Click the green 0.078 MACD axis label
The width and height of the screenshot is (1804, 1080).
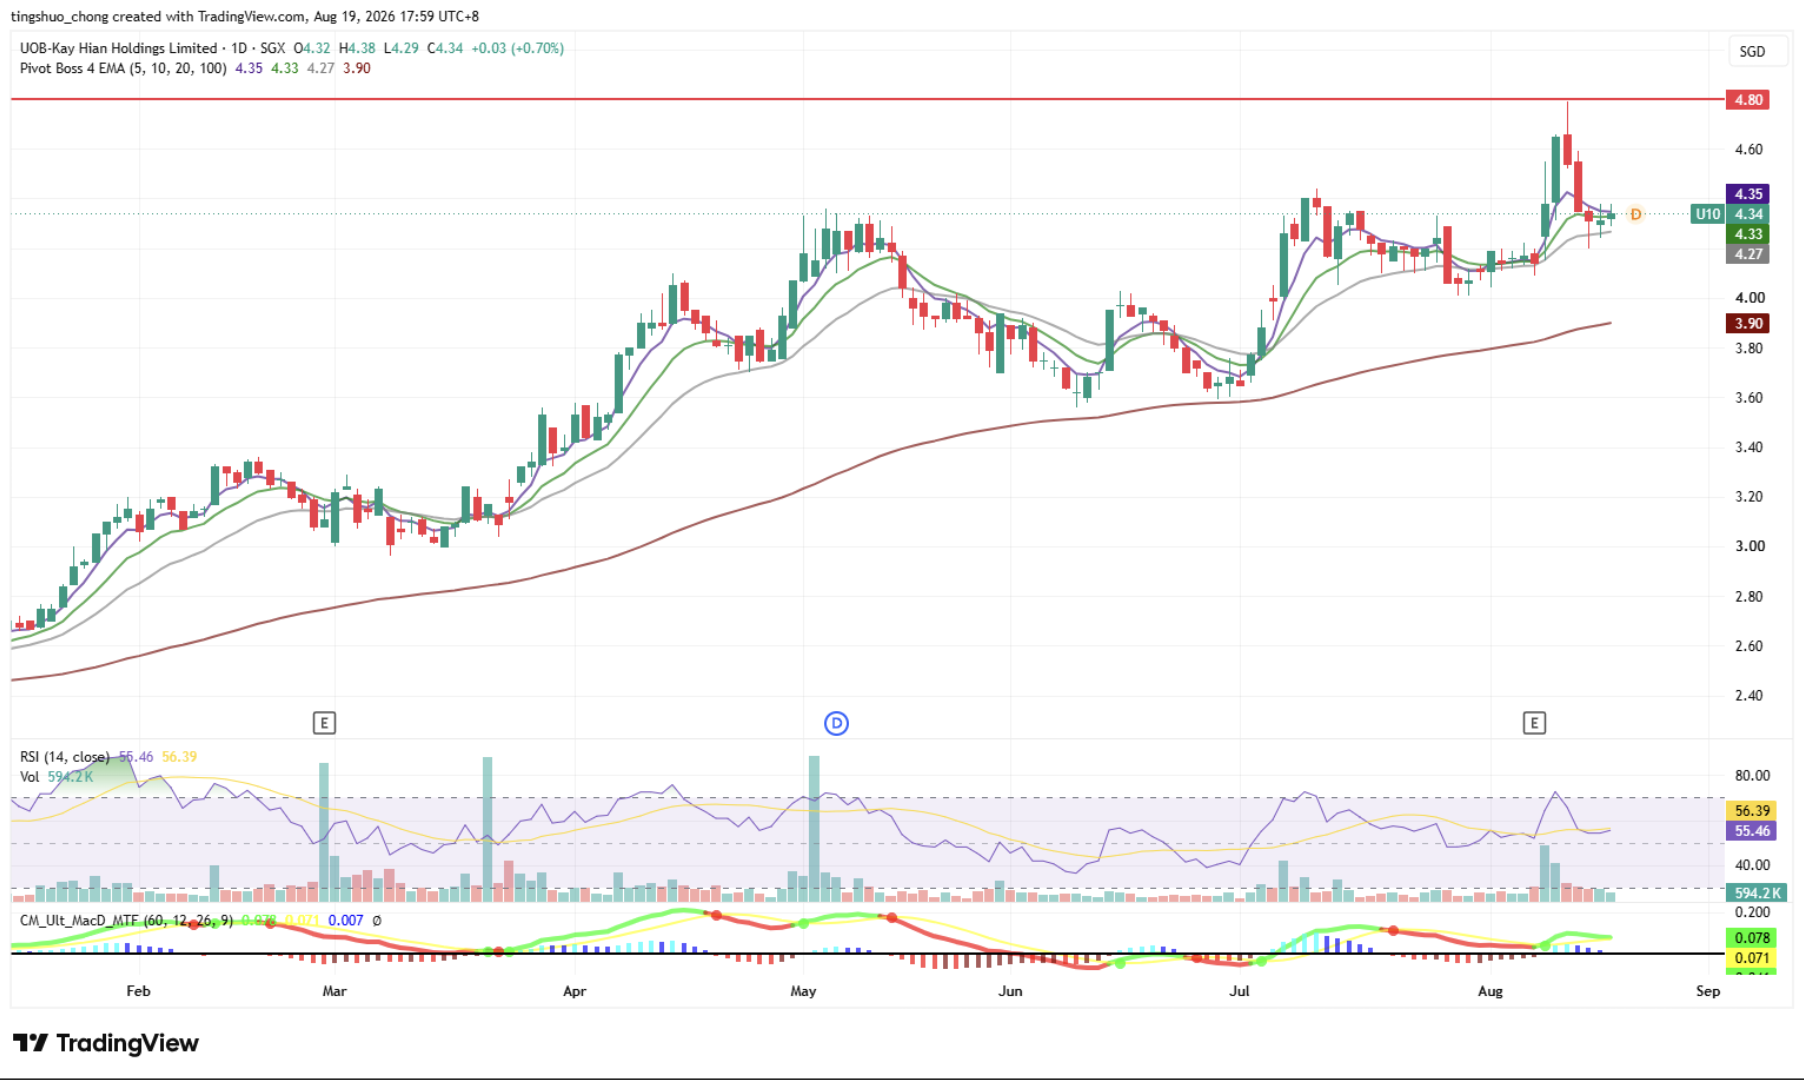tap(1752, 938)
